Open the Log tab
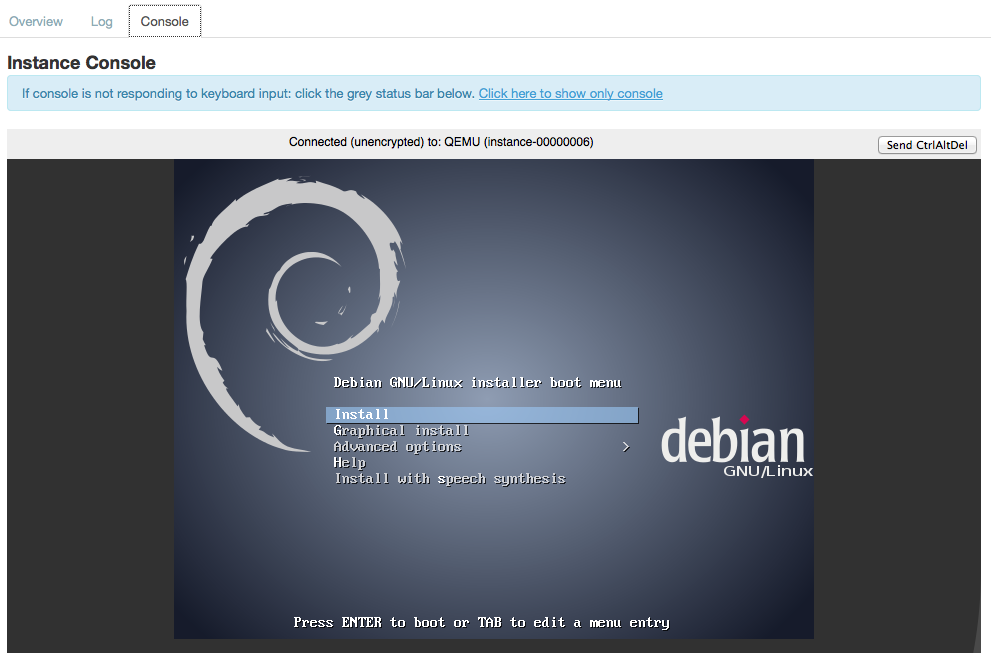This screenshot has width=991, height=653. coord(101,21)
